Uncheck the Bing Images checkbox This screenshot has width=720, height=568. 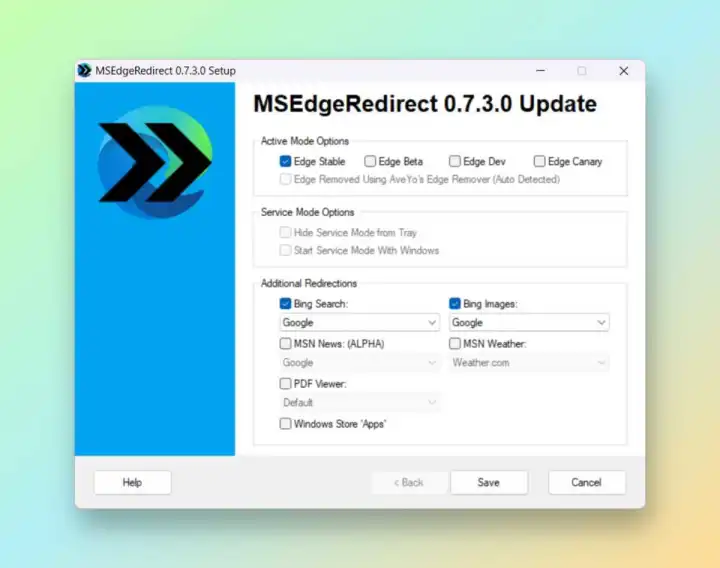(x=455, y=303)
